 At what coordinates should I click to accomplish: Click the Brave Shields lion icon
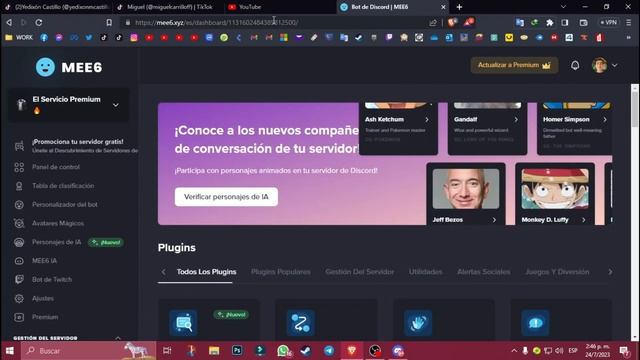pos(451,22)
